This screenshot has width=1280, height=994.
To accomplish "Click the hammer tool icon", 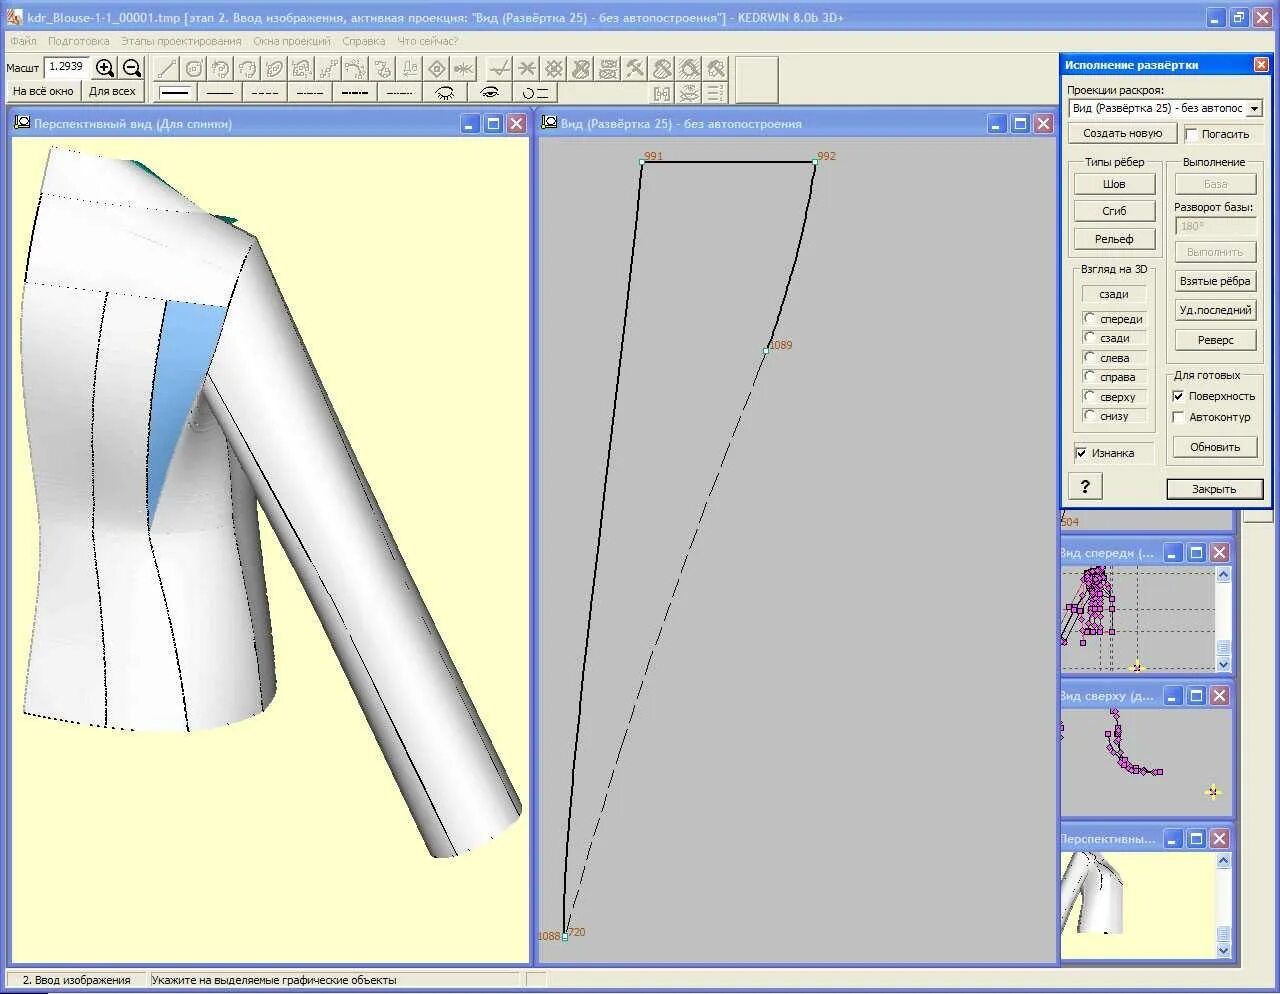I will pyautogui.click(x=635, y=69).
